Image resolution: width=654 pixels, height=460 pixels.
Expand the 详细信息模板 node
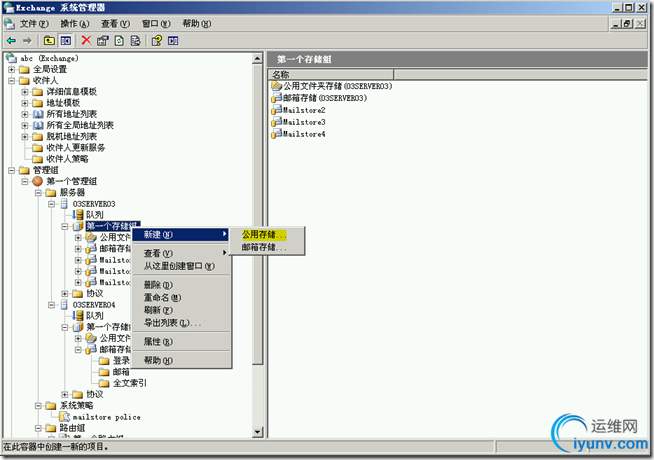[x=25, y=92]
